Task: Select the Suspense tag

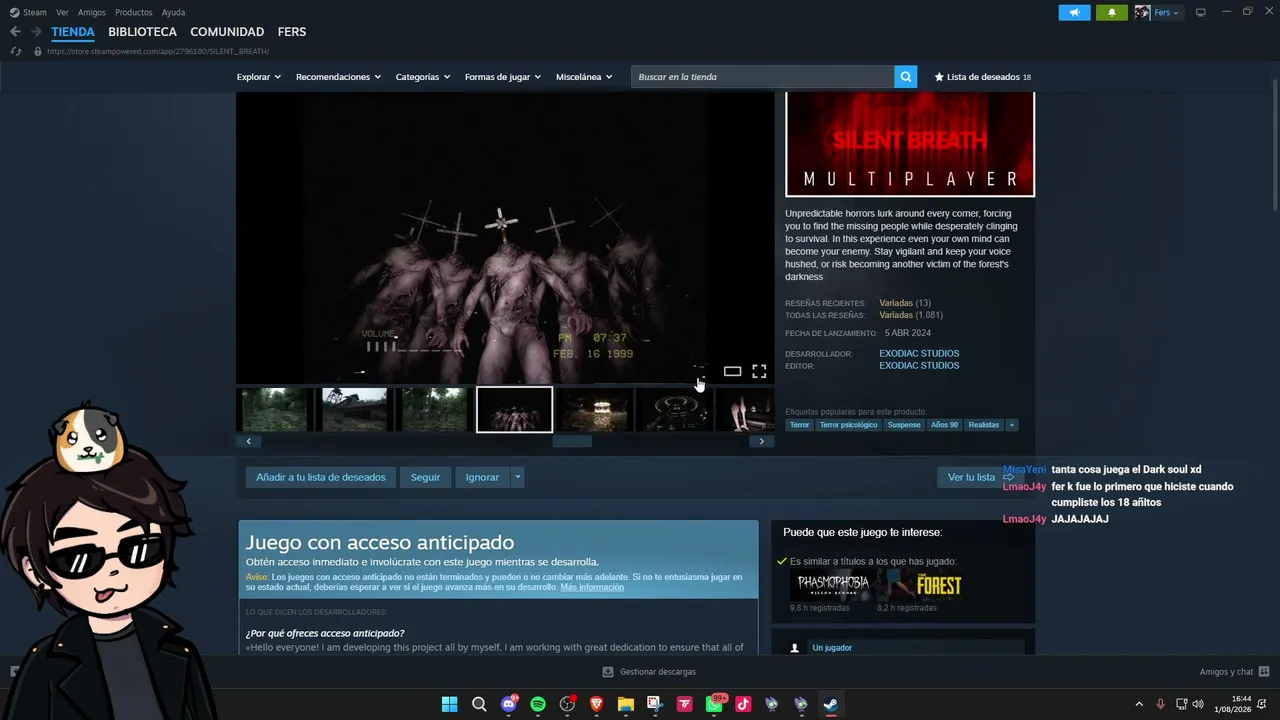Action: (904, 425)
